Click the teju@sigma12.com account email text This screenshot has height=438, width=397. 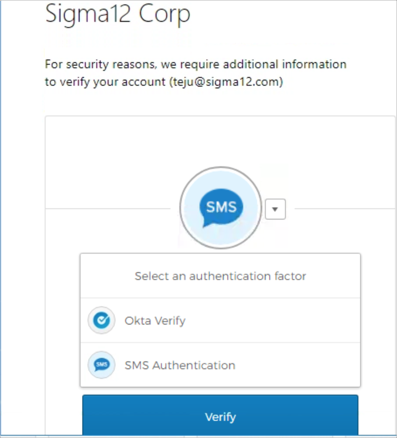click(x=226, y=82)
